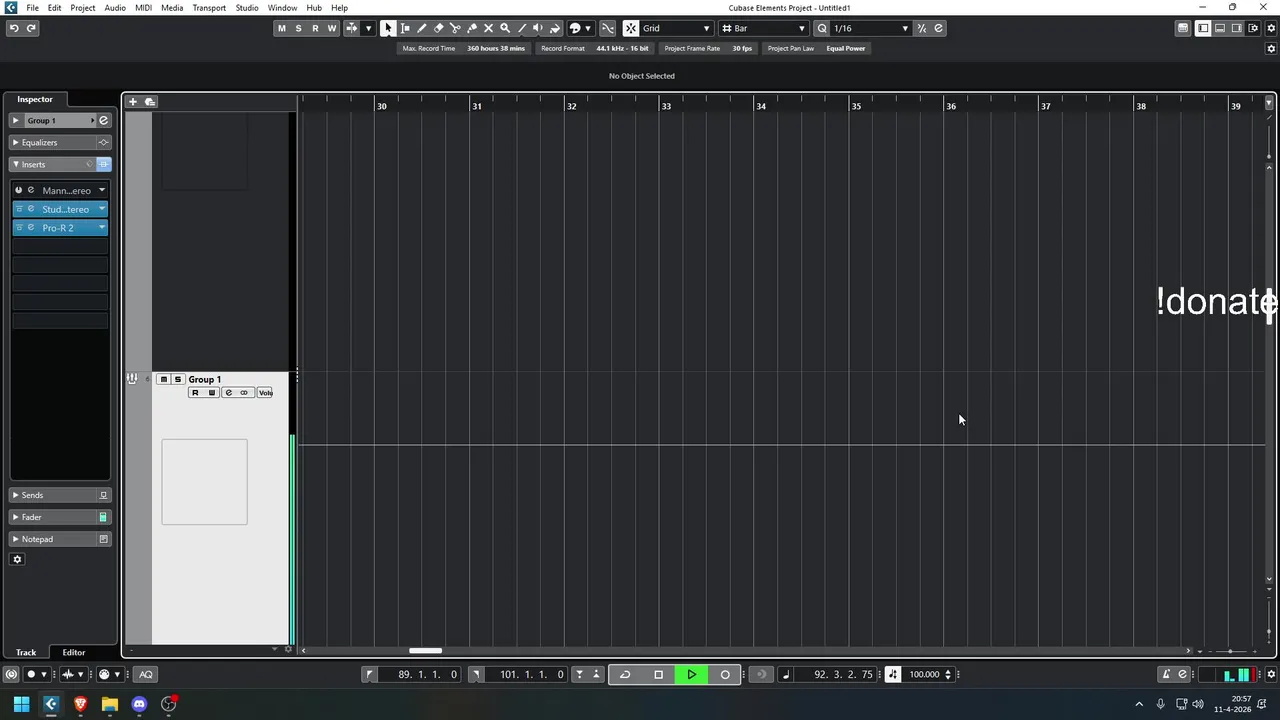This screenshot has width=1280, height=720.
Task: Open File Explorer from taskbar
Action: pyautogui.click(x=110, y=704)
